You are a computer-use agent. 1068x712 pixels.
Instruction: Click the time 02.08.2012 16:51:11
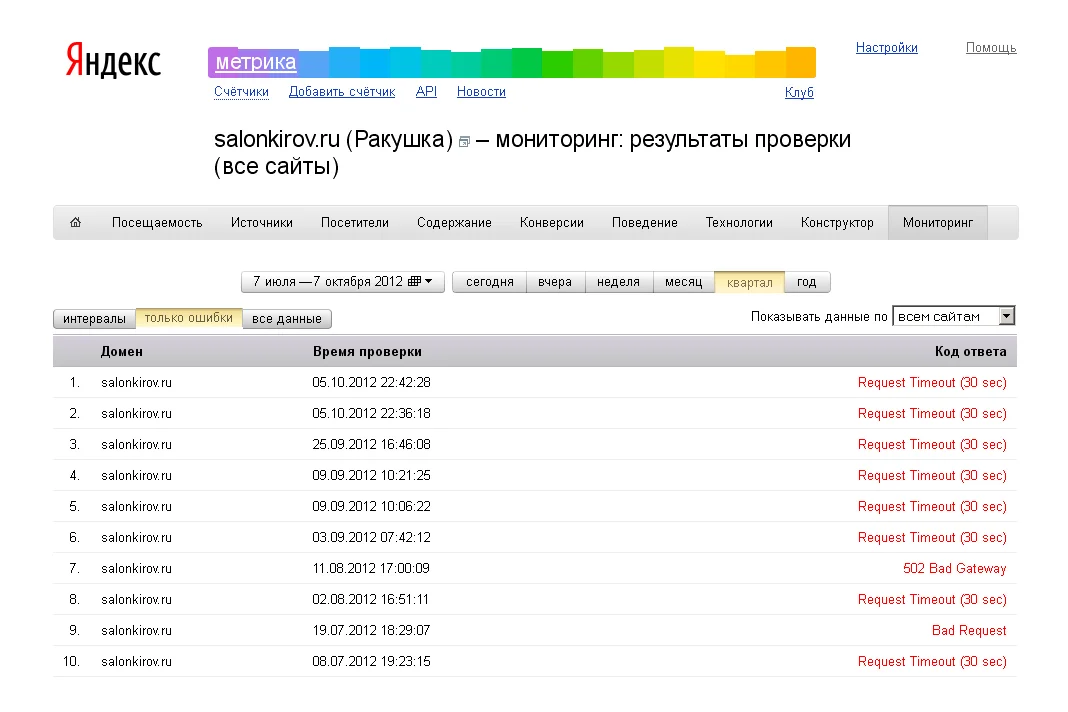click(371, 600)
